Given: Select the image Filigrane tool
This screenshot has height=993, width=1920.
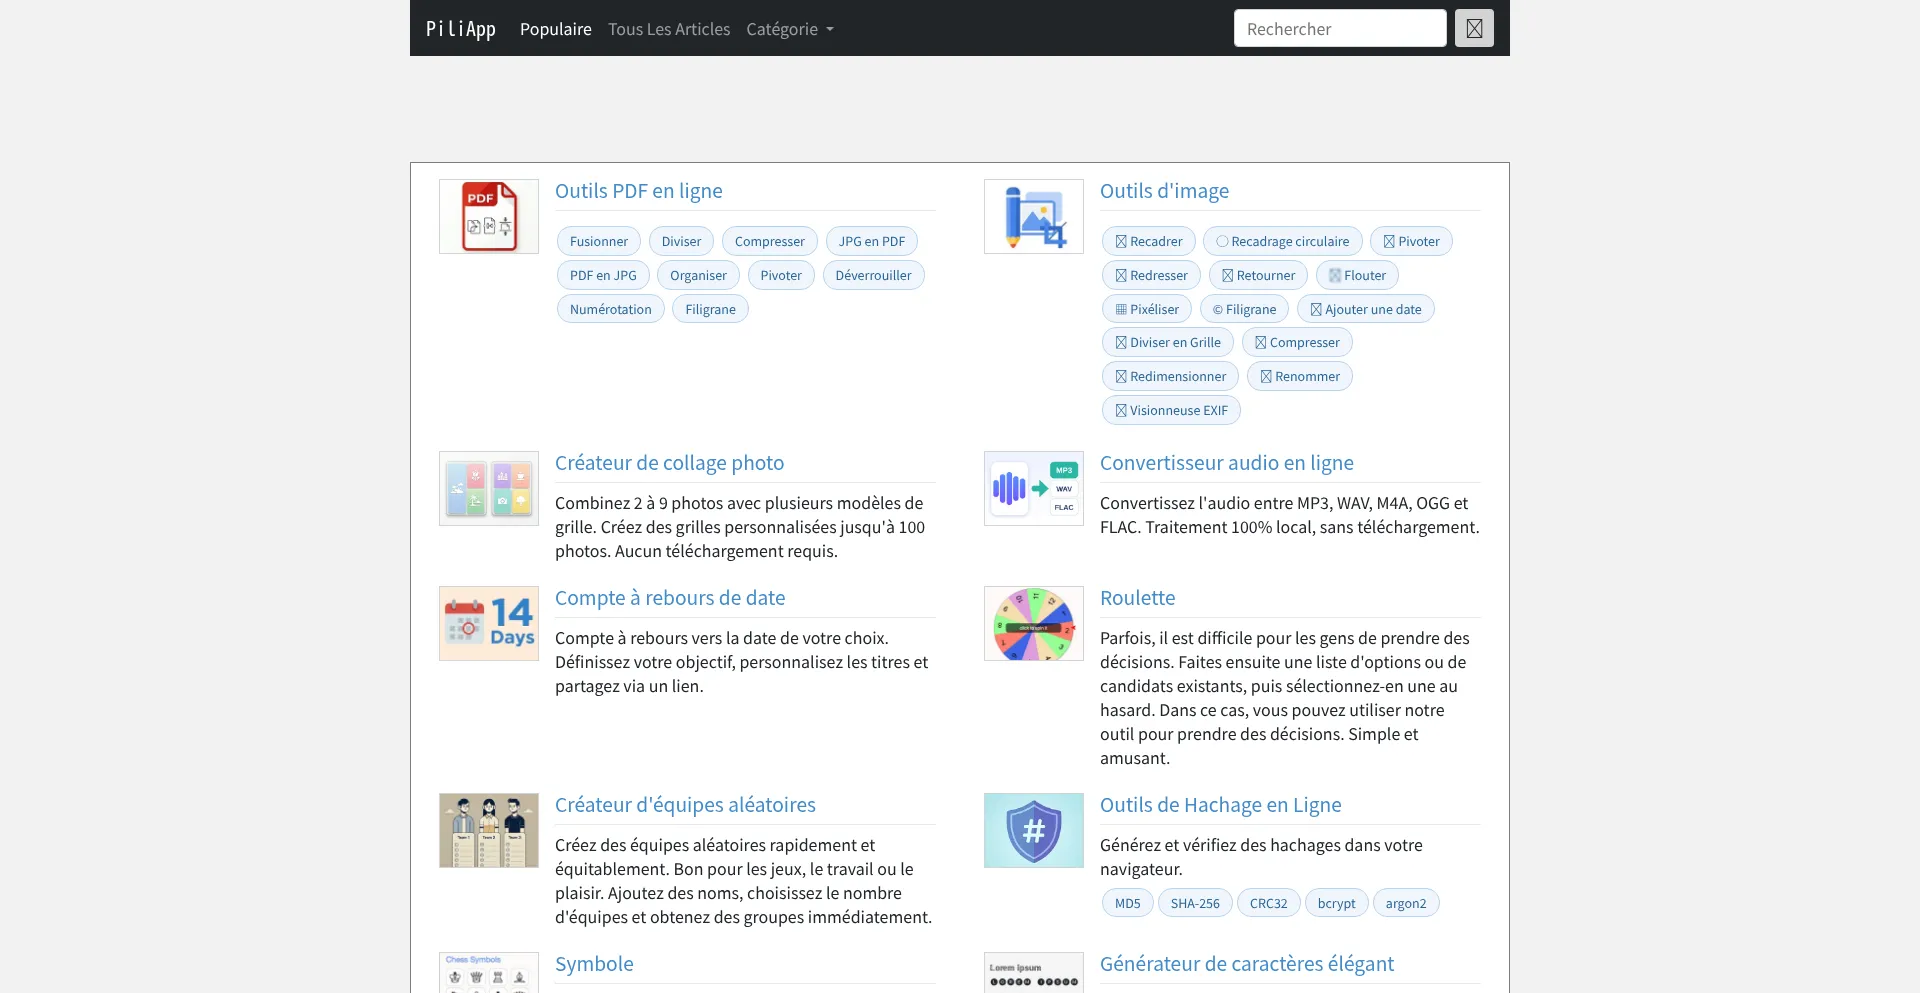Looking at the screenshot, I should coord(1244,309).
